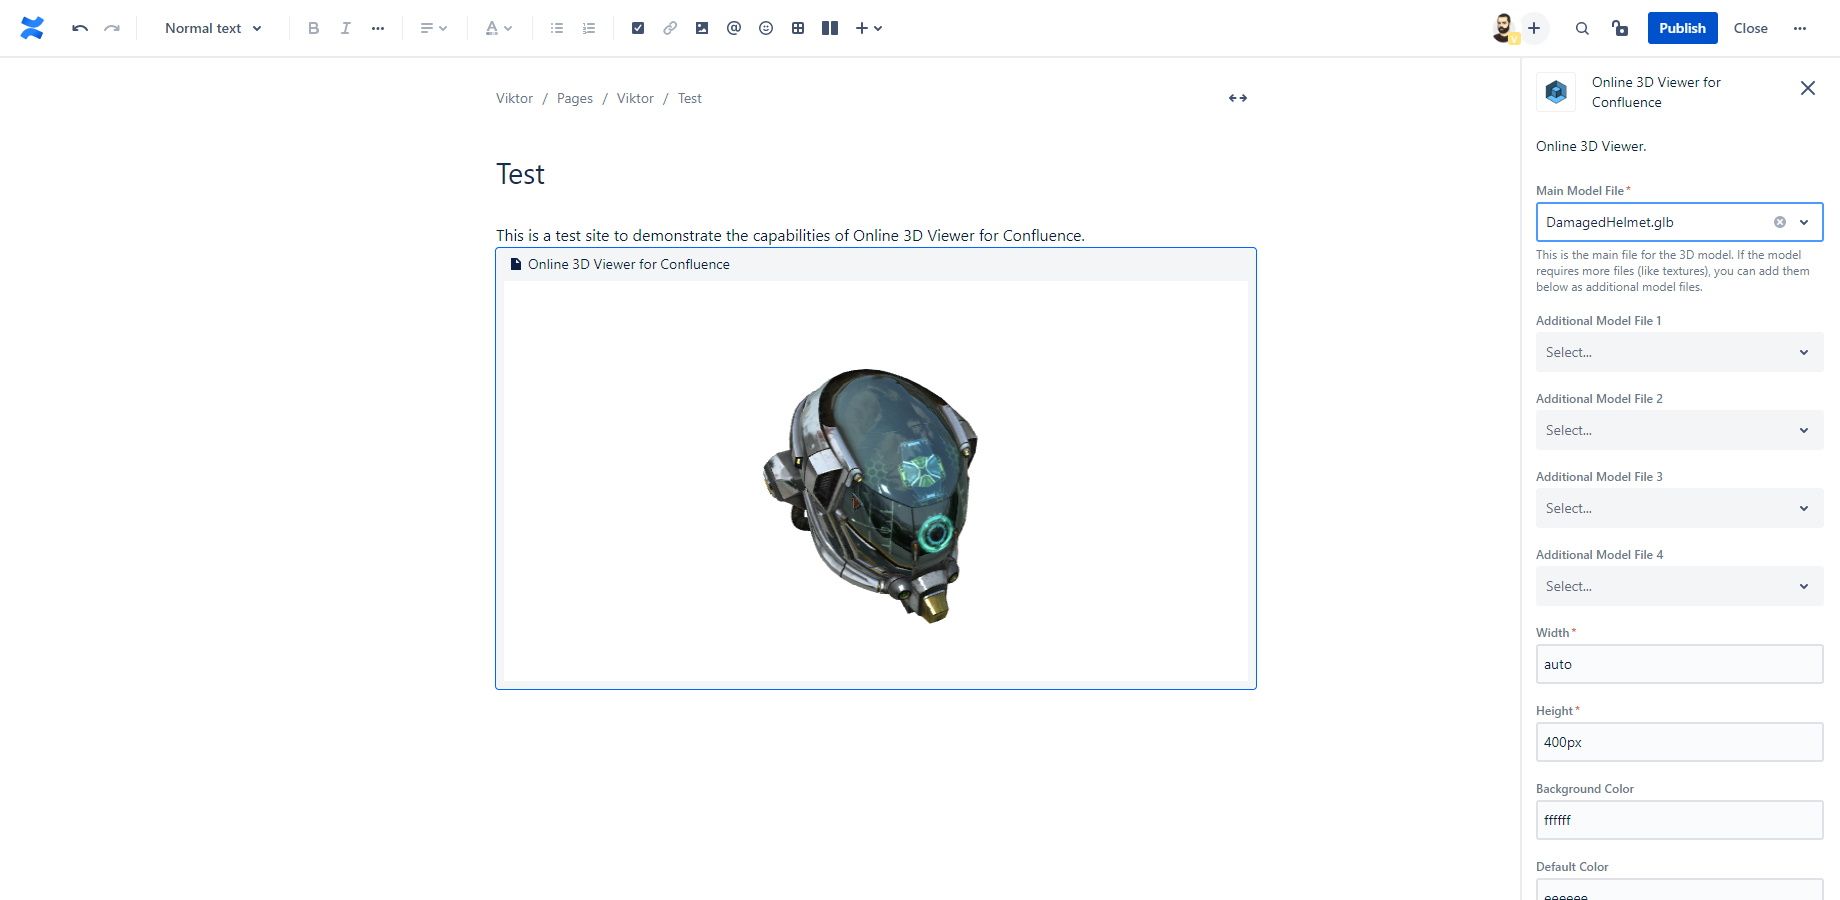Viewport: 1840px width, 900px height.
Task: Insert an @ mention
Action: point(734,28)
